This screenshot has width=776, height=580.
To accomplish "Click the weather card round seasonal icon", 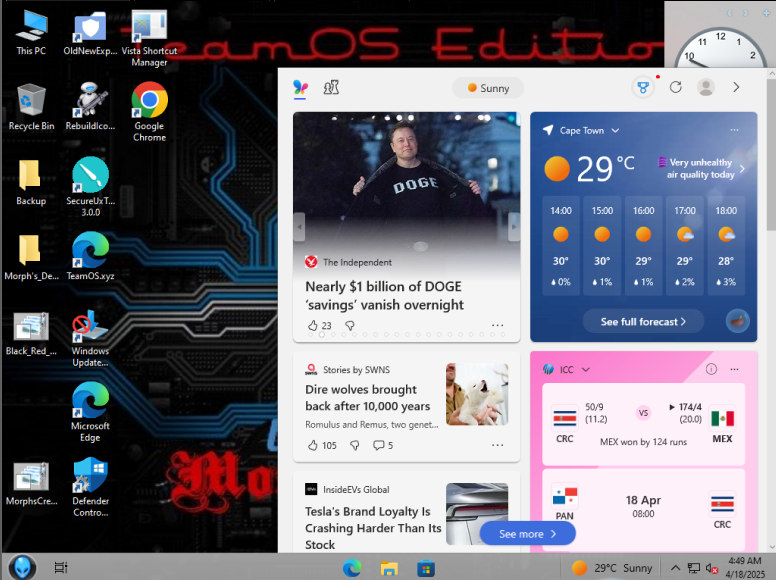I will coord(737,322).
